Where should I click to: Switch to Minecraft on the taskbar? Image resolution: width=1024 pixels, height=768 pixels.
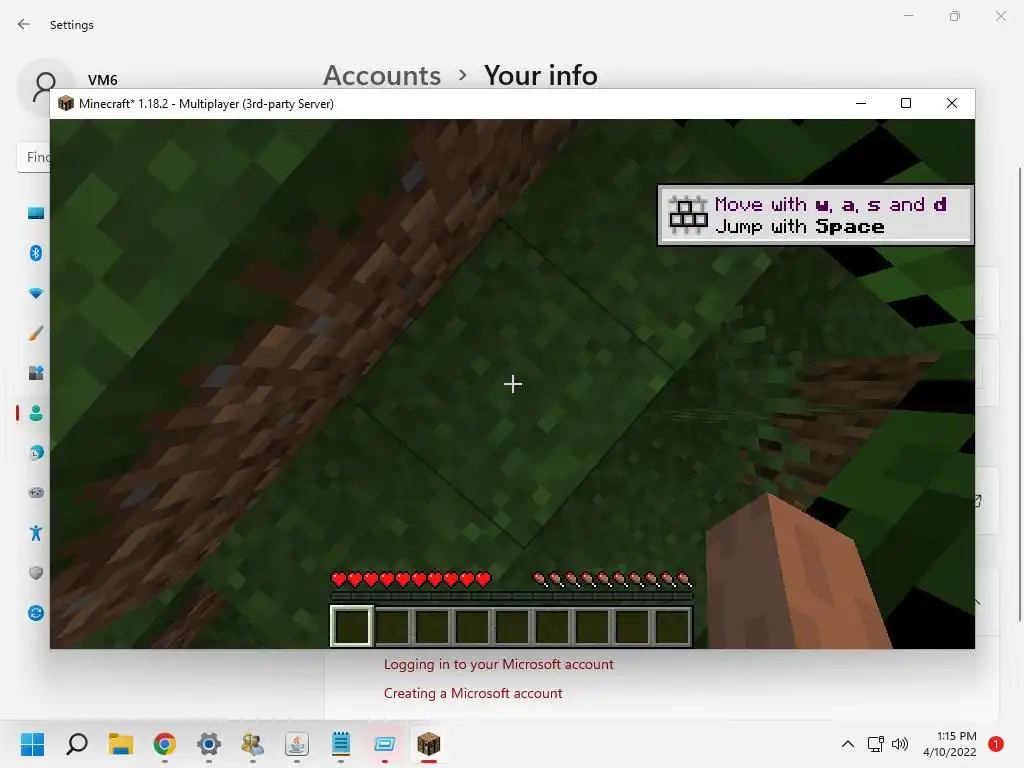click(x=428, y=744)
